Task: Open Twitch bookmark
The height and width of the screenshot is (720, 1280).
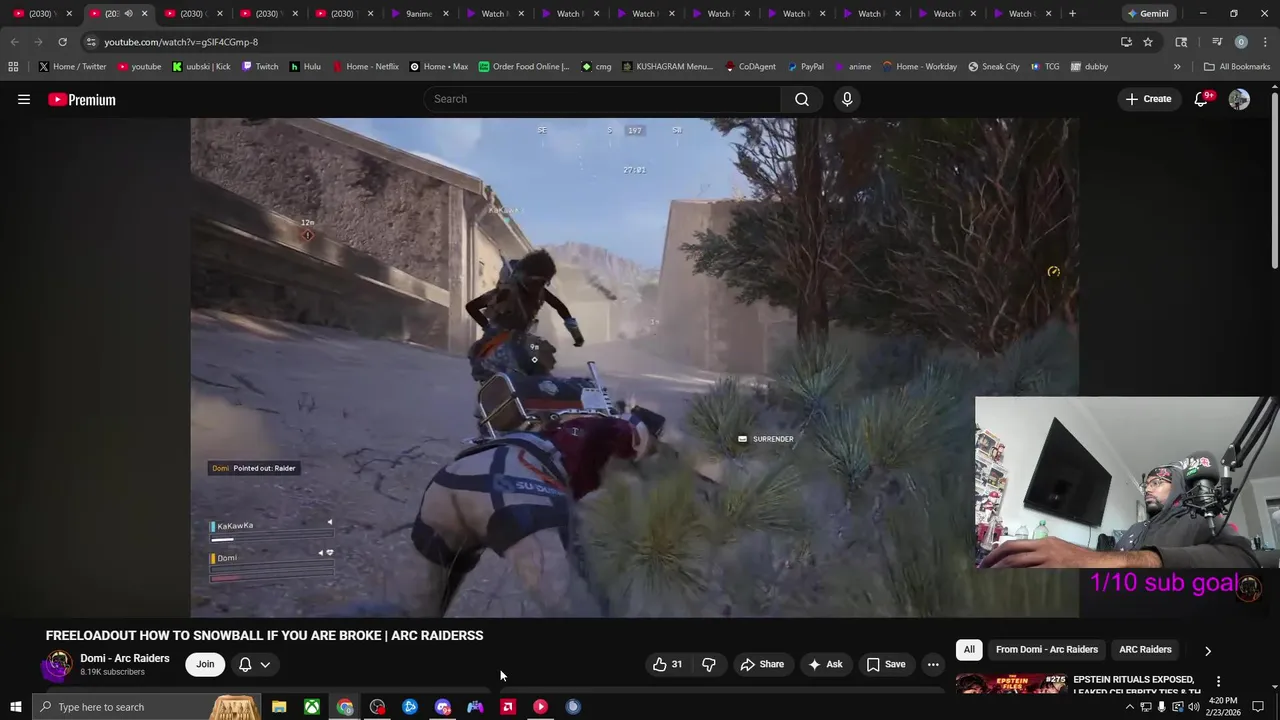Action: [x=260, y=67]
